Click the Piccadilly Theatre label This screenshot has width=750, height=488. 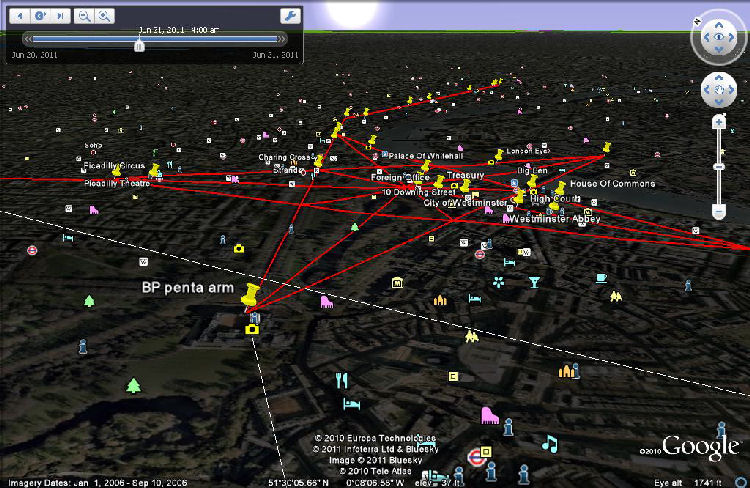pos(117,183)
